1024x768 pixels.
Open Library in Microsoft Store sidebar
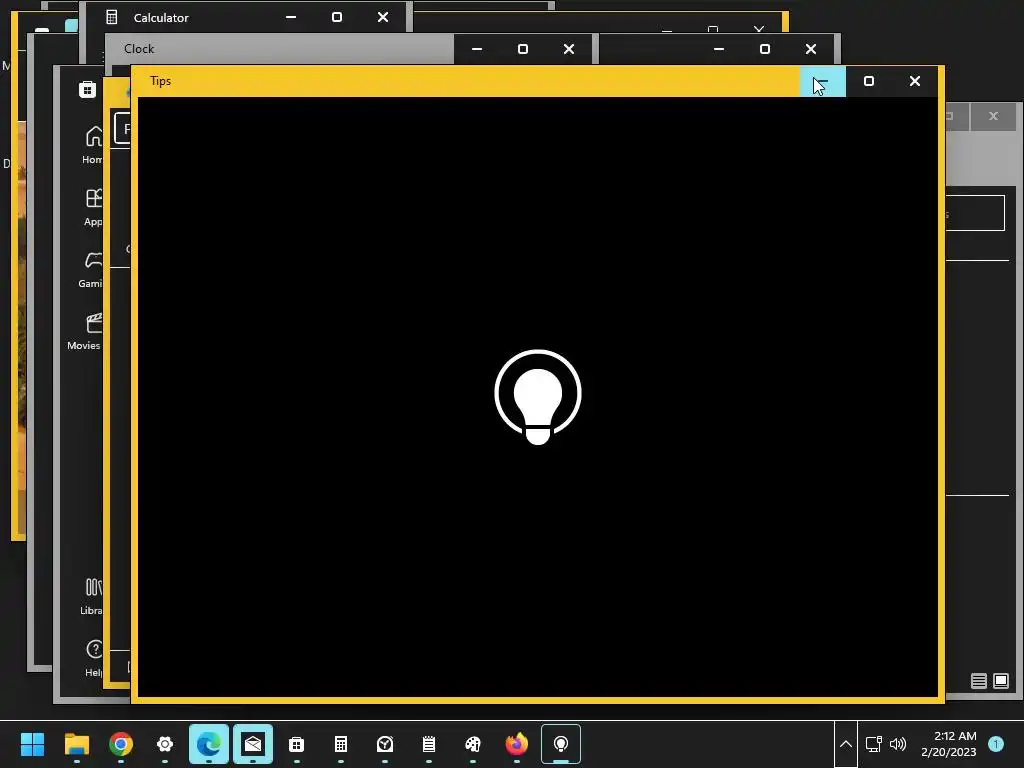[x=92, y=596]
